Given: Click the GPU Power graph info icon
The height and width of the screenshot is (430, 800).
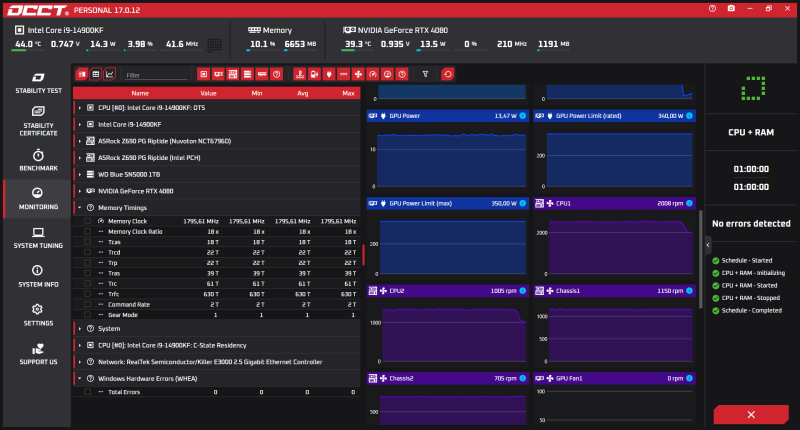Looking at the screenshot, I should [x=522, y=116].
